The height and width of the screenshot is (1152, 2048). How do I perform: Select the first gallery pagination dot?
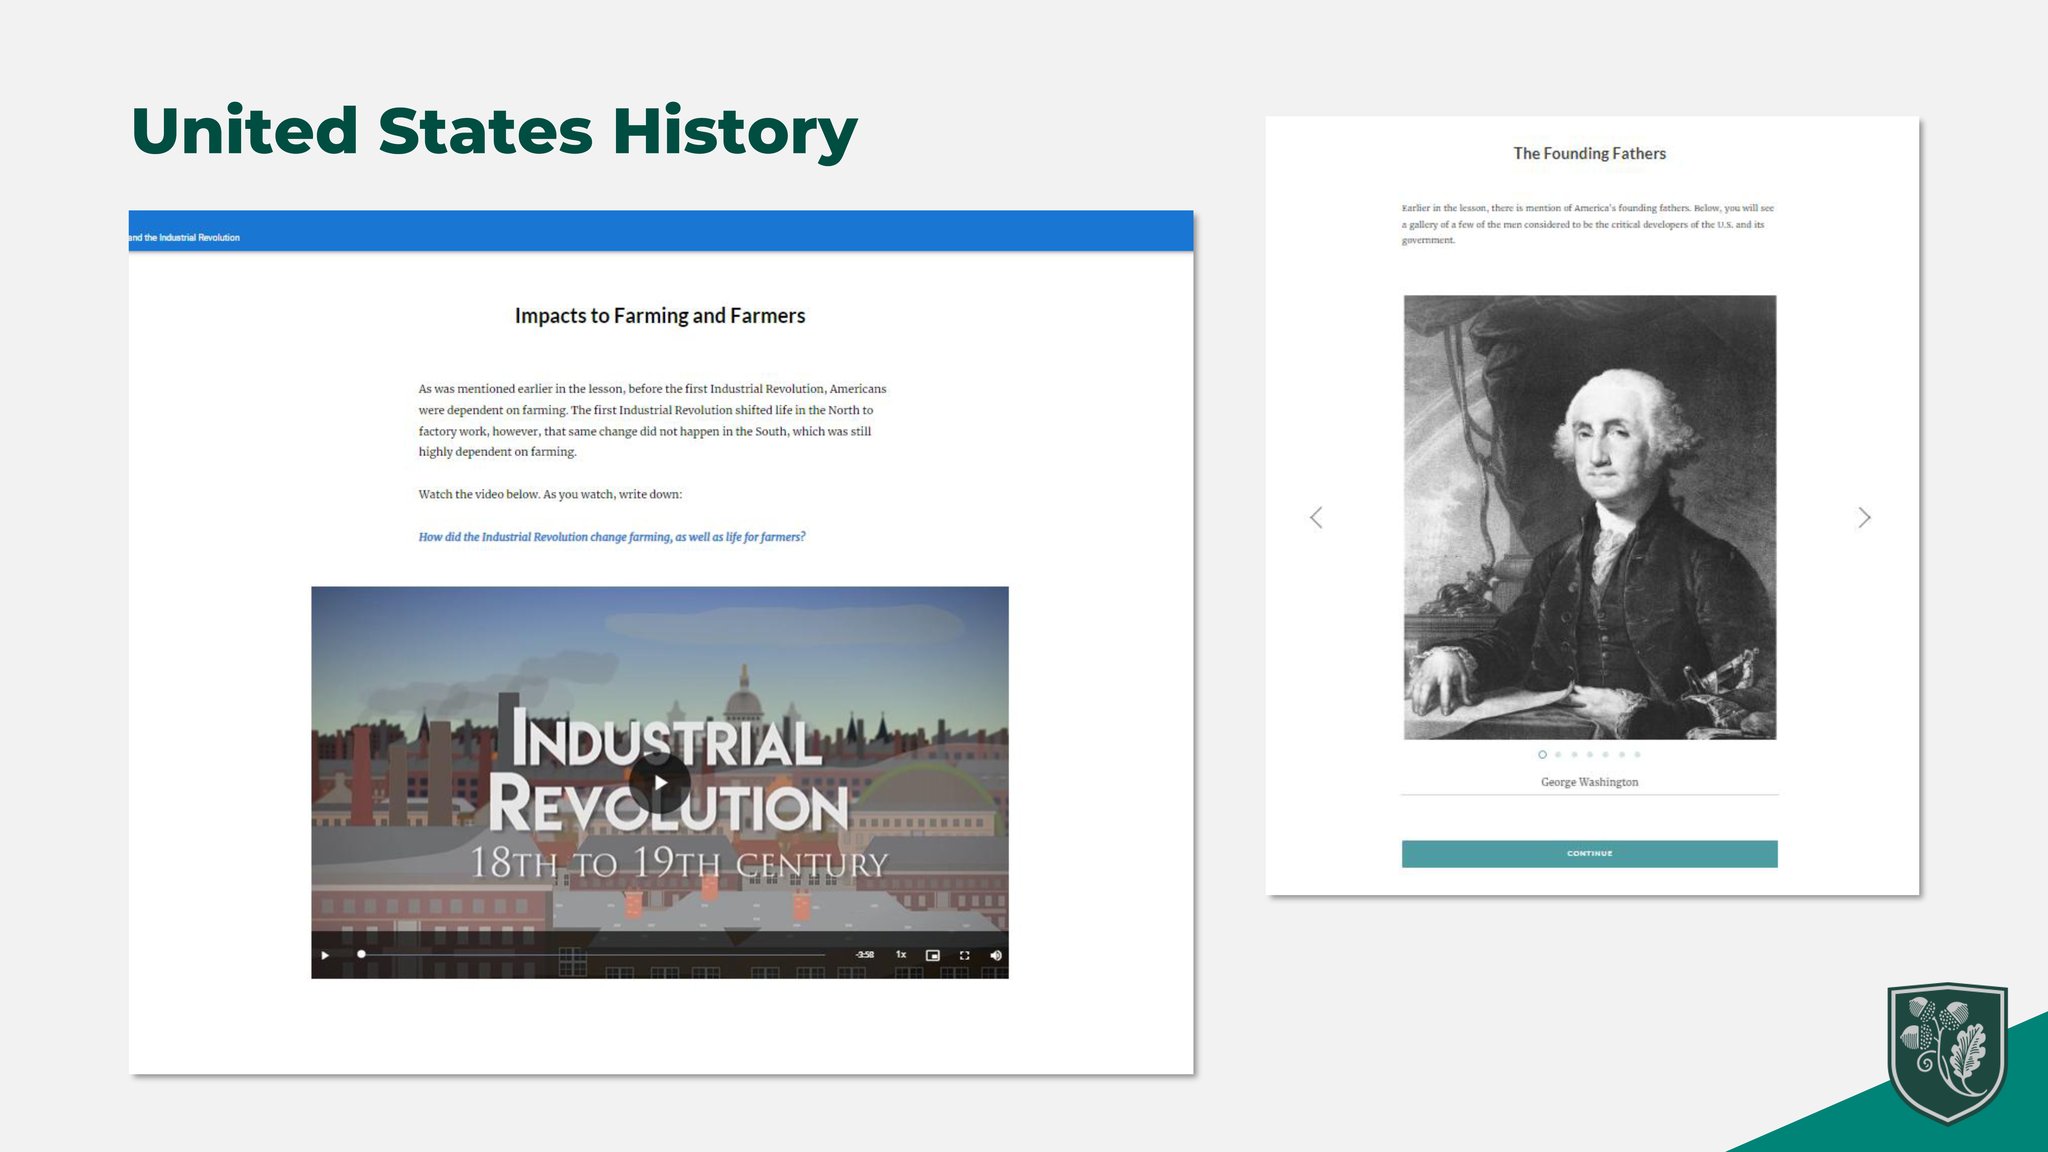(x=1542, y=754)
